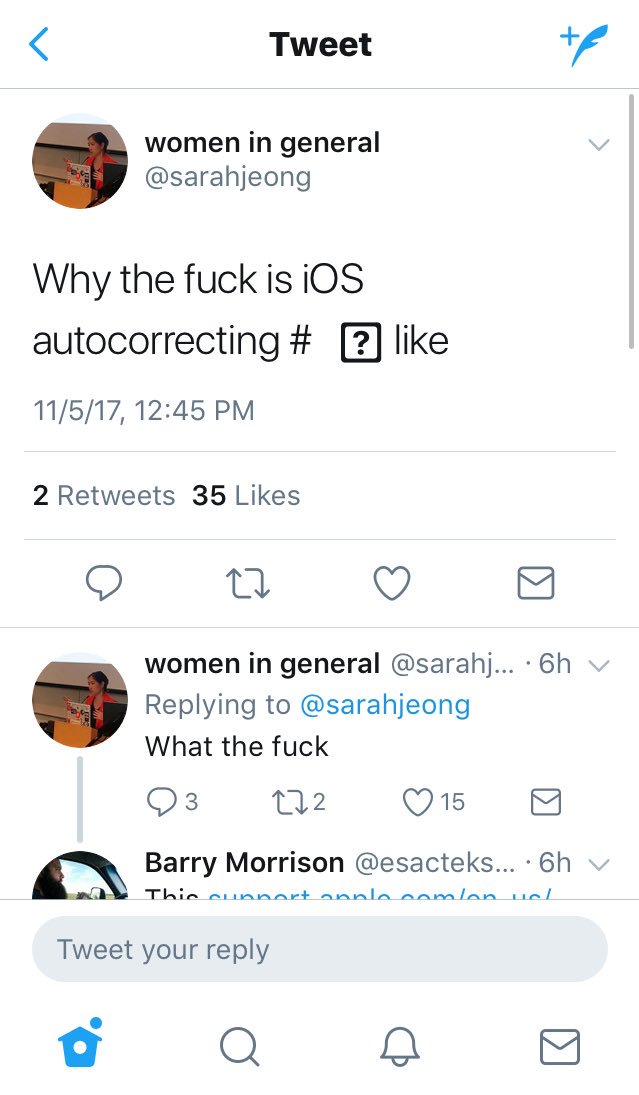View the 35 Likes list
This screenshot has width=639, height=1095.
tap(246, 496)
